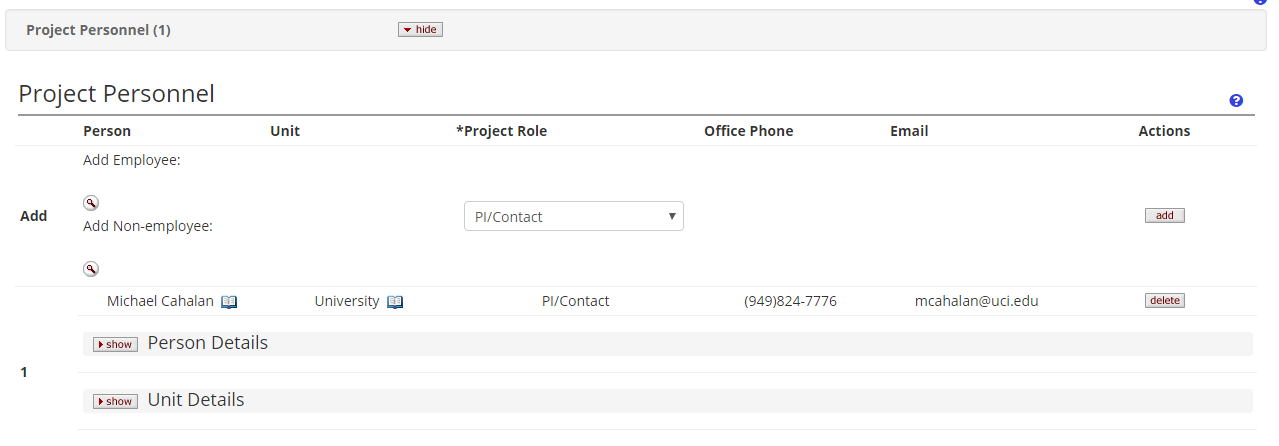
Task: Expand Person Details with the show button
Action: click(x=115, y=344)
